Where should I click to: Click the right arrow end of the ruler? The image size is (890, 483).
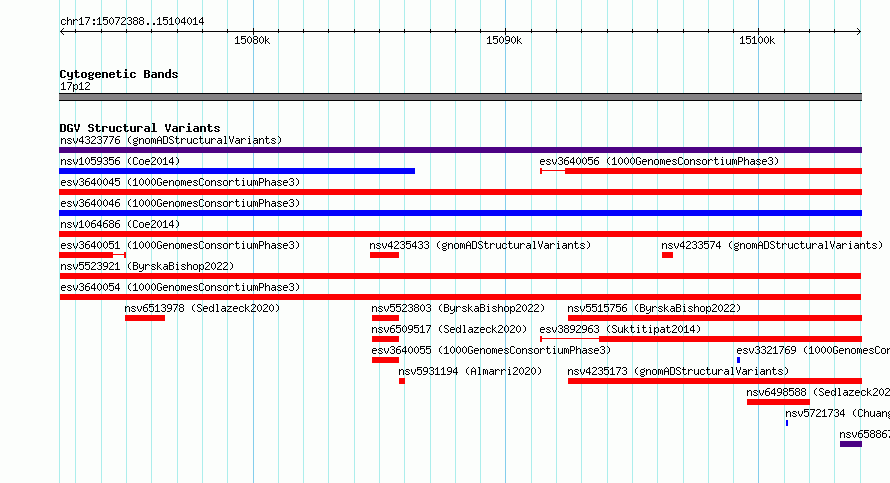pyautogui.click(x=859, y=31)
